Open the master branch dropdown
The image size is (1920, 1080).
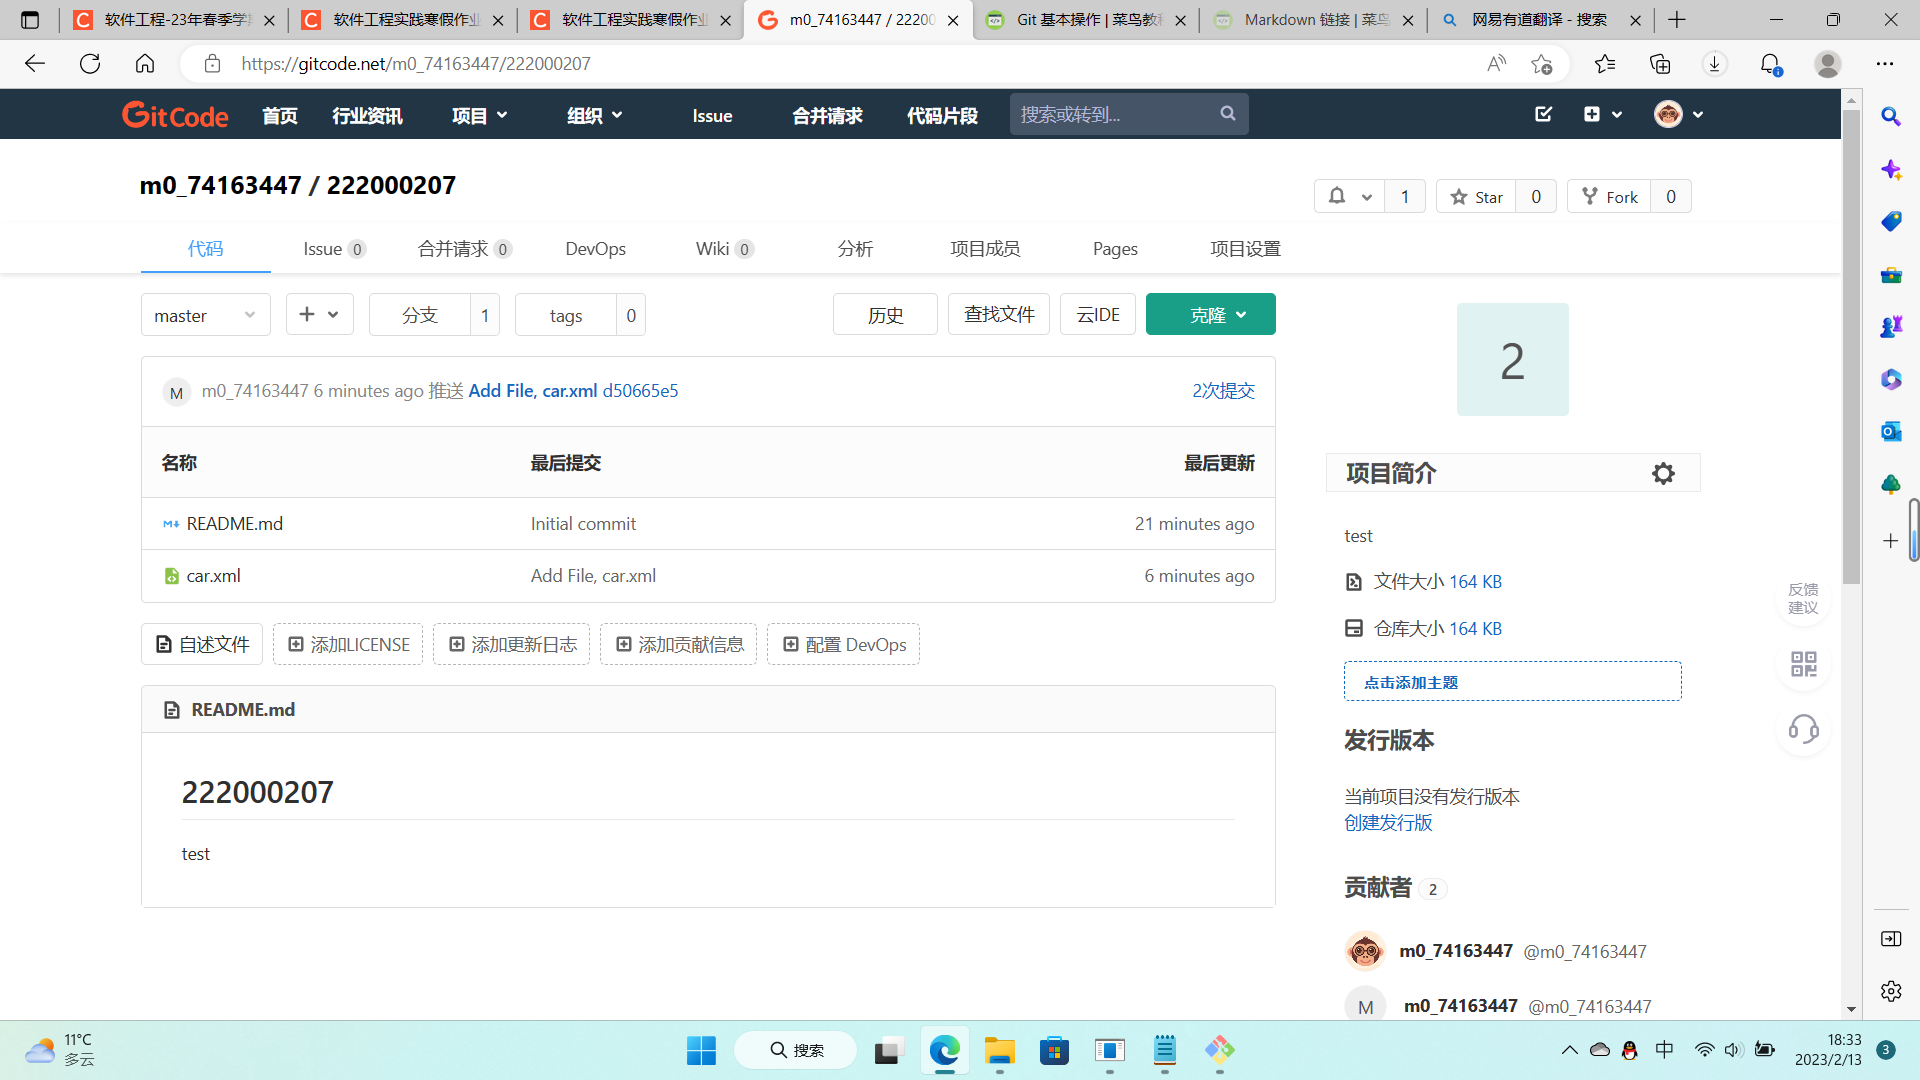(205, 315)
